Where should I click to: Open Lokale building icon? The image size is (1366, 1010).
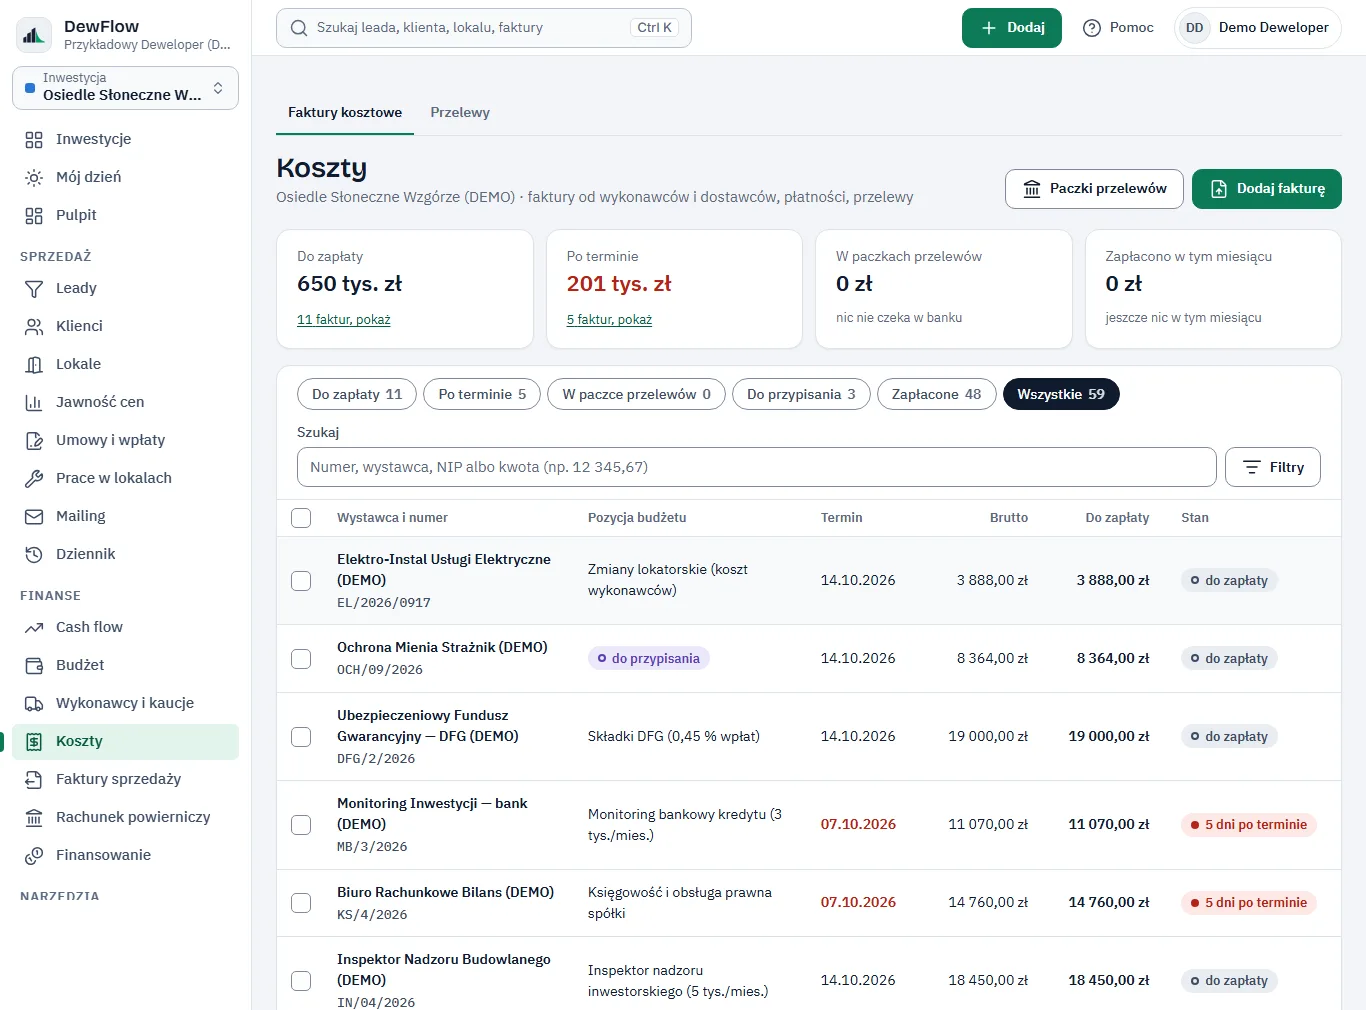tap(34, 364)
